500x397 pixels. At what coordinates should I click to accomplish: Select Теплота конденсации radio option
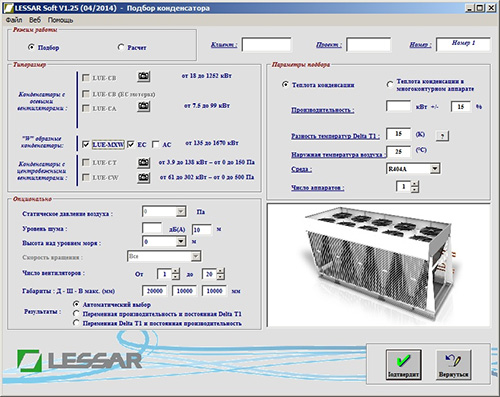pos(285,84)
